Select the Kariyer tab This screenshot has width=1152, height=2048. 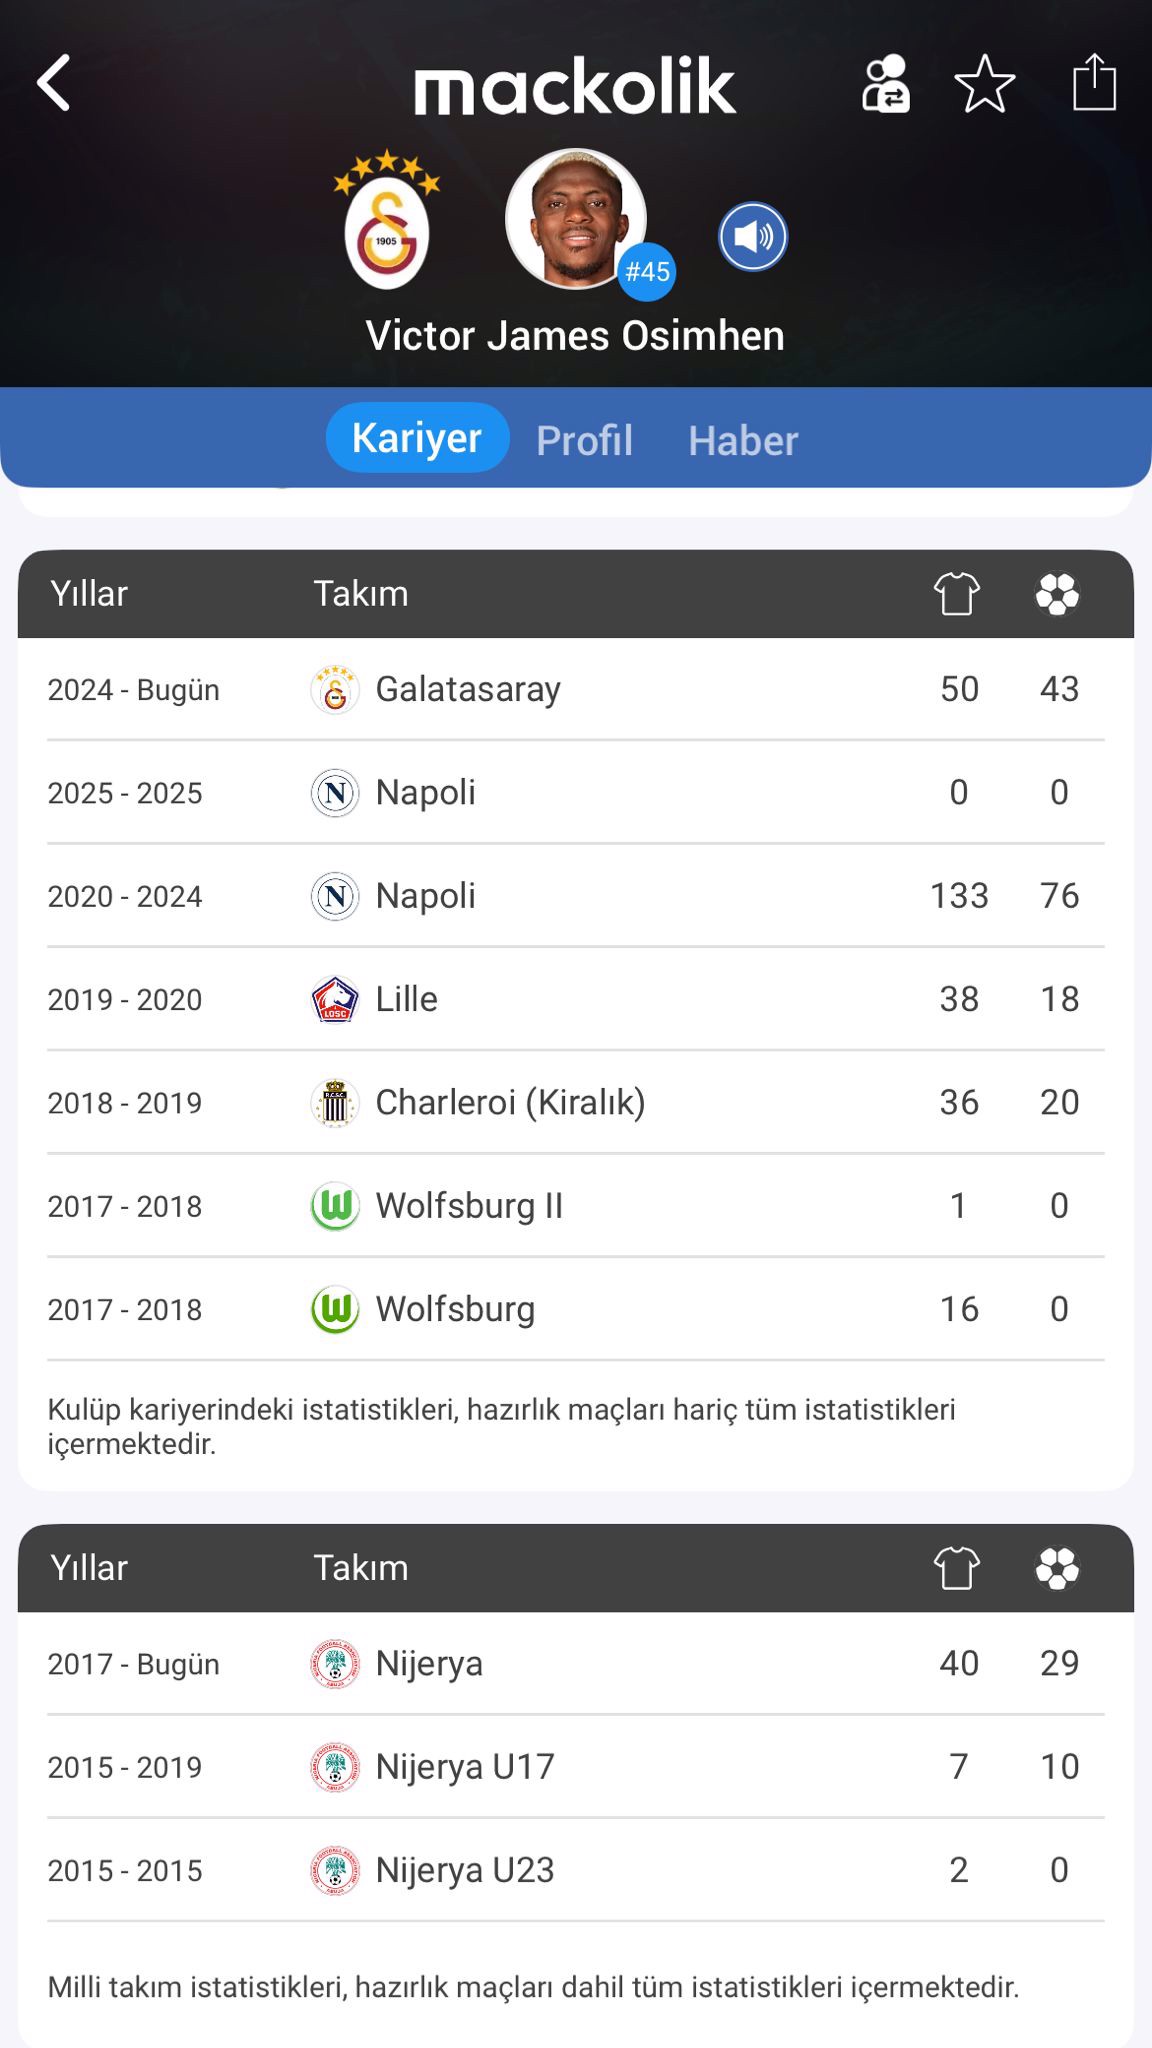coord(417,438)
